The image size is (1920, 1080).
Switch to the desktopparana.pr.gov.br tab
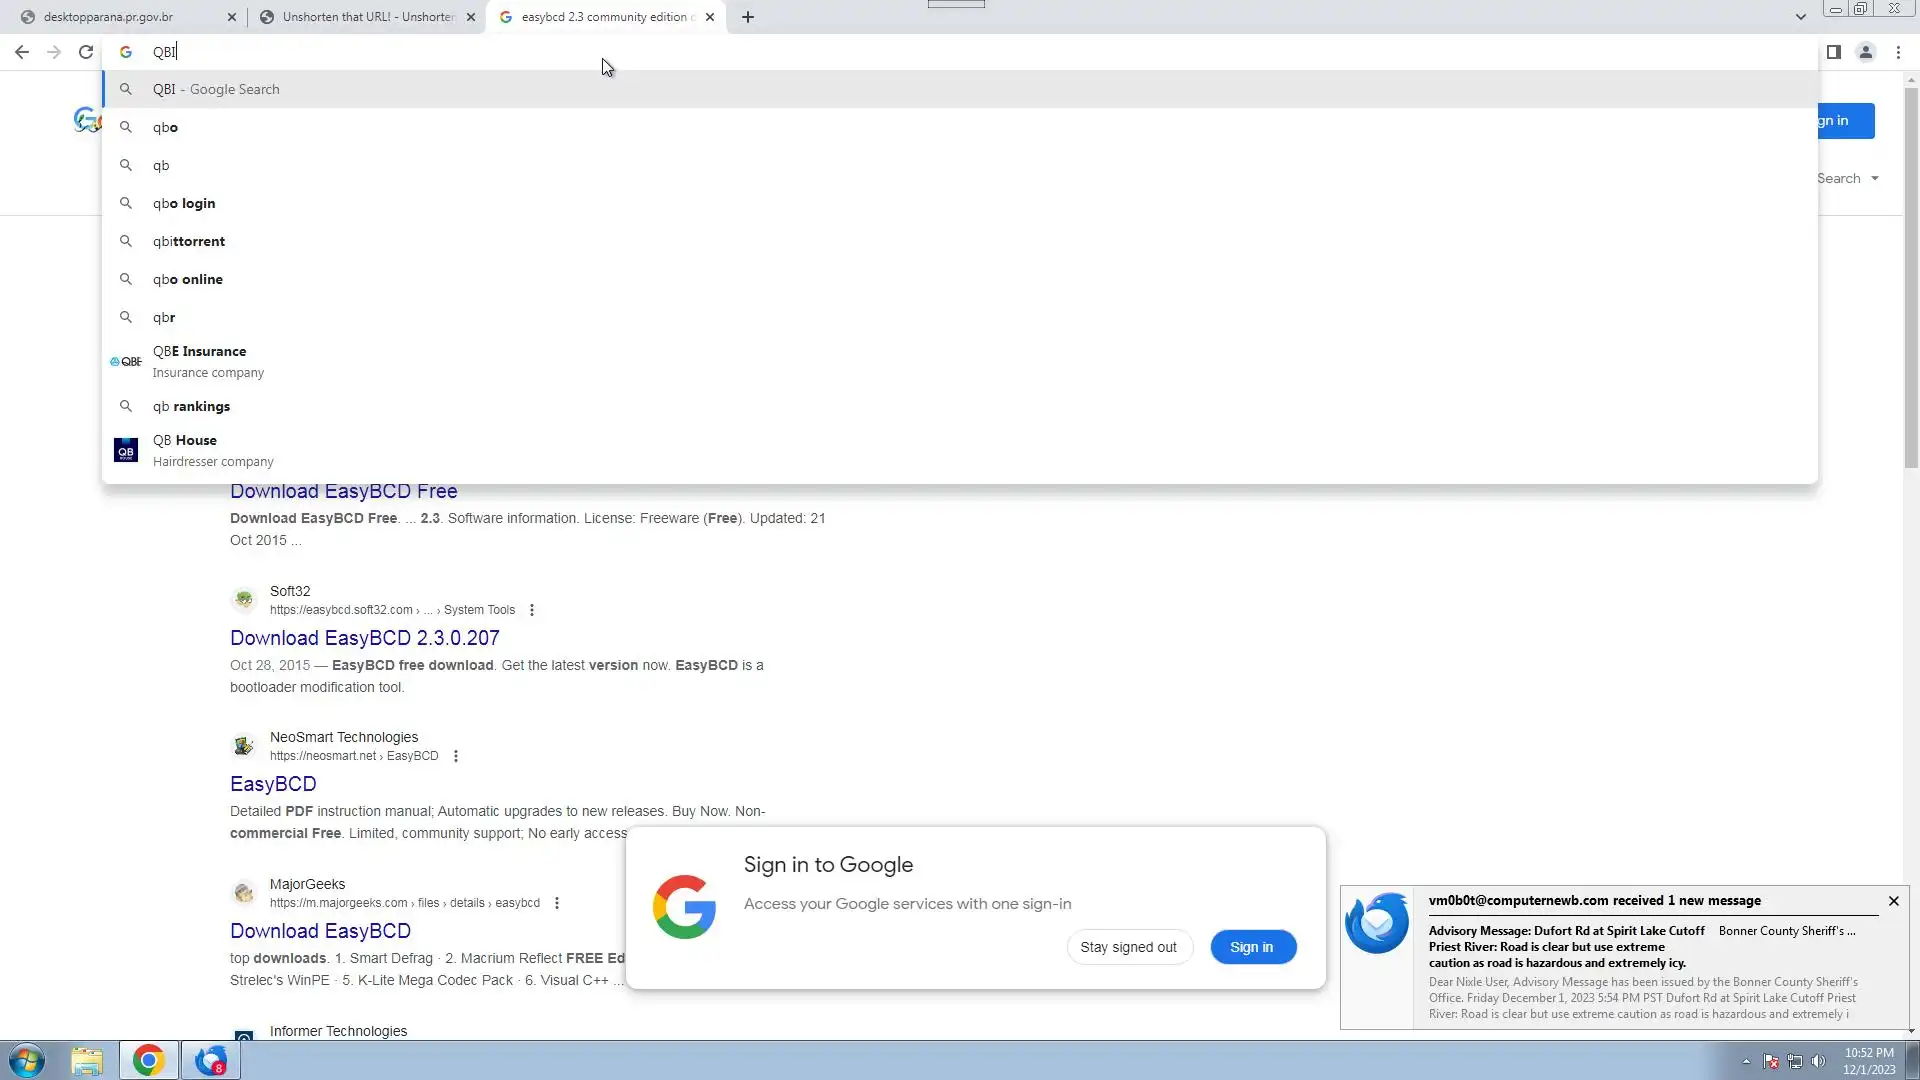point(108,17)
